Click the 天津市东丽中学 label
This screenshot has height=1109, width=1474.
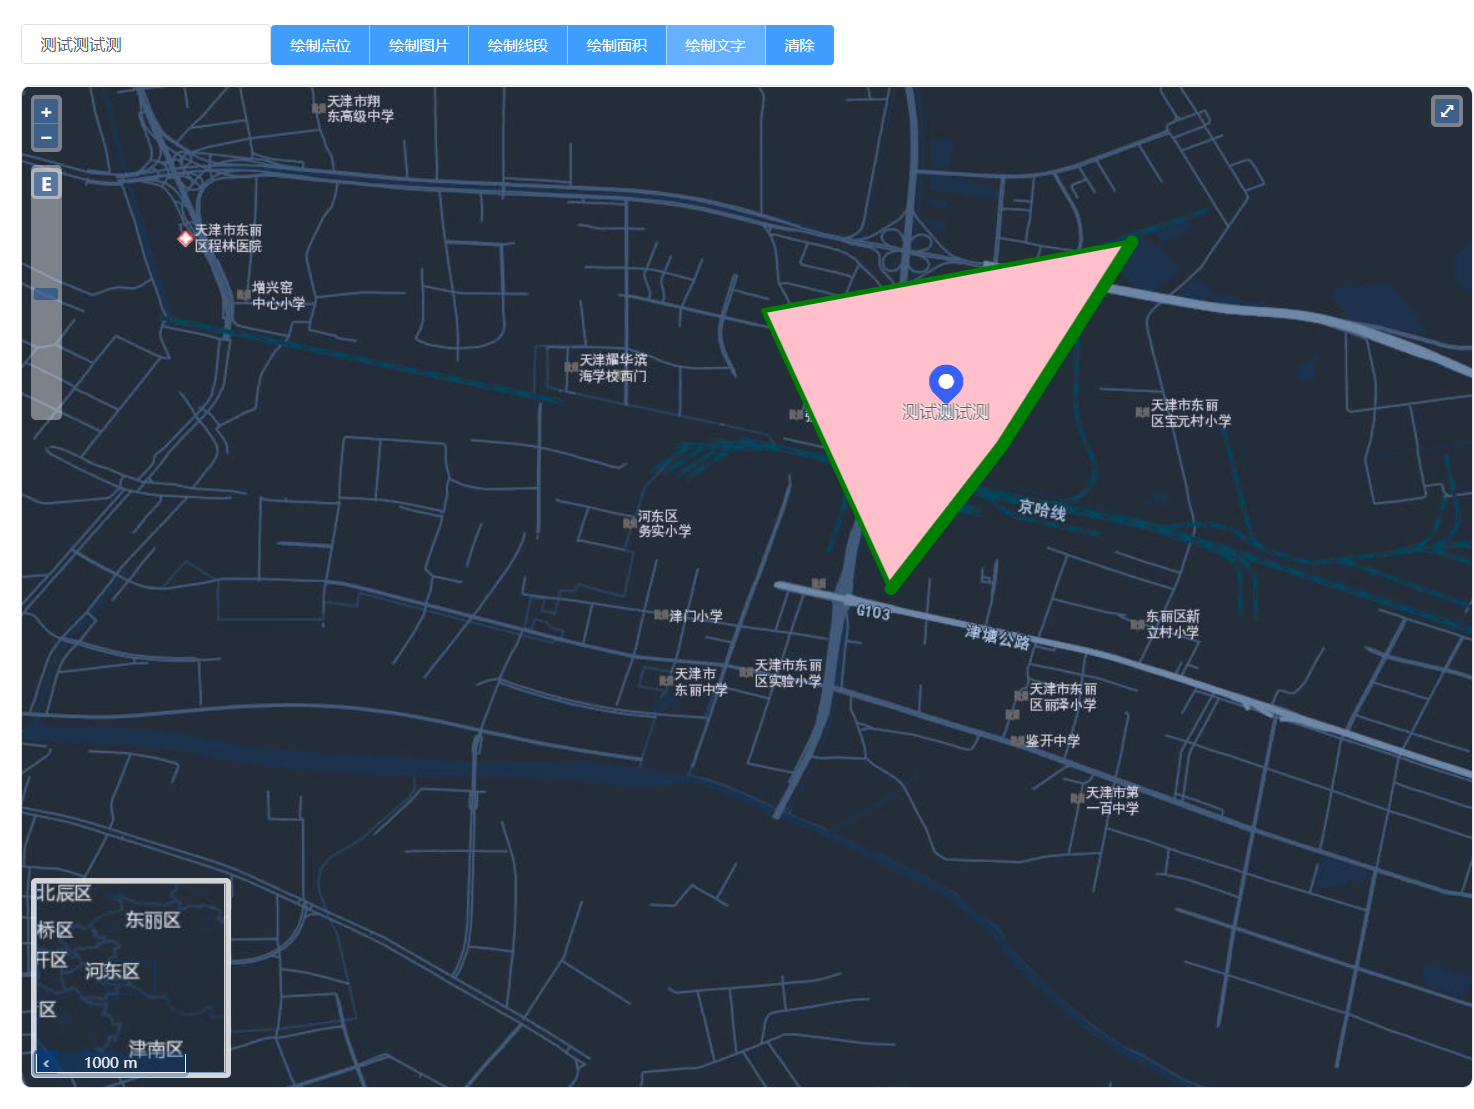point(700,682)
